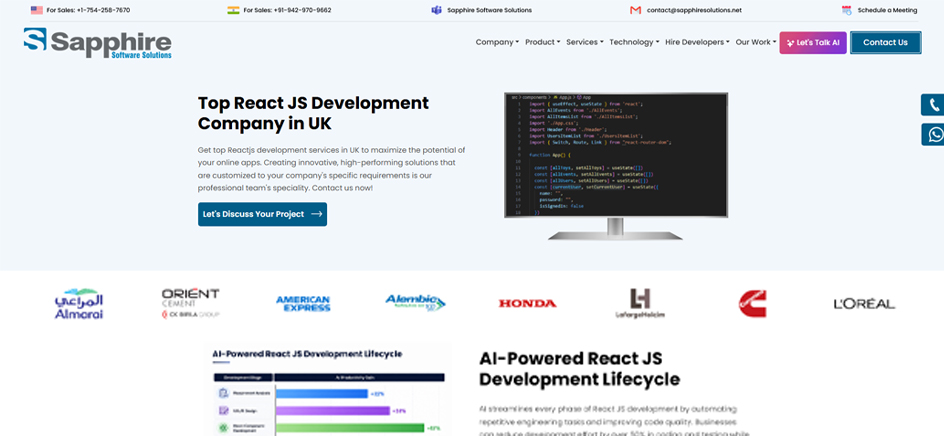
Task: Expand the Our Work menu
Action: pos(756,42)
